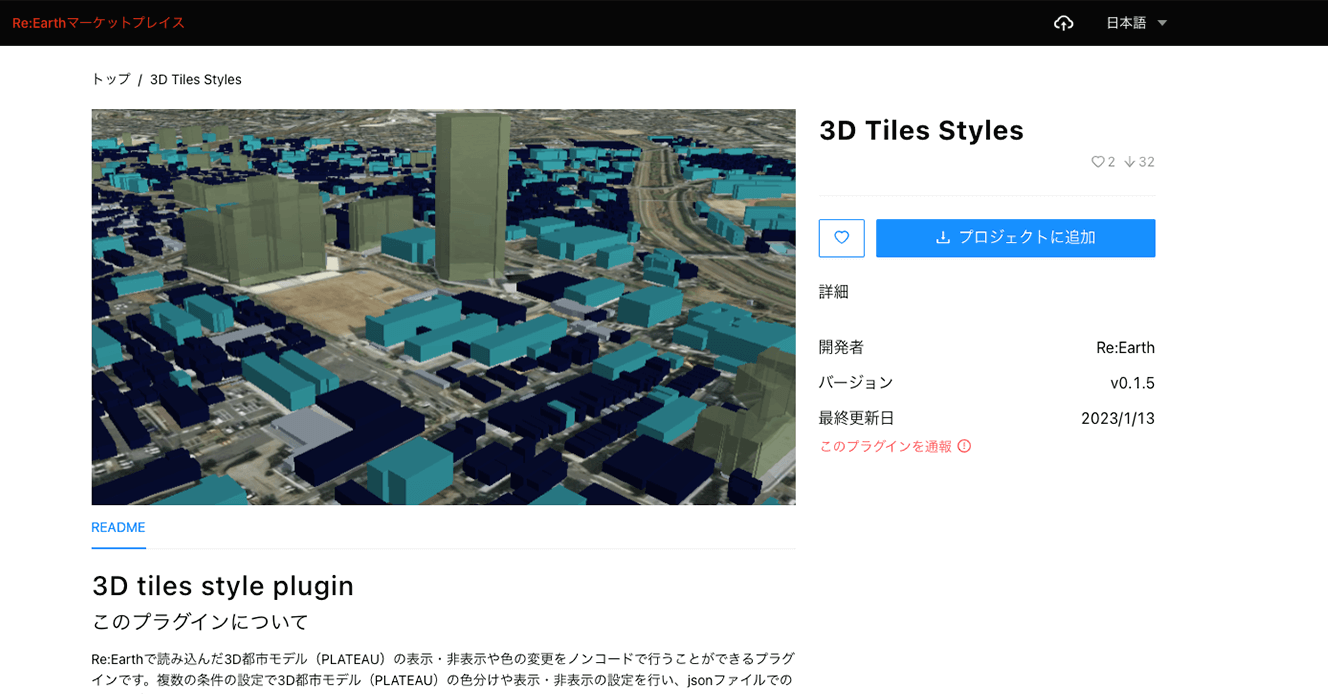
Task: Click the 詳細 section label
Action: point(834,292)
